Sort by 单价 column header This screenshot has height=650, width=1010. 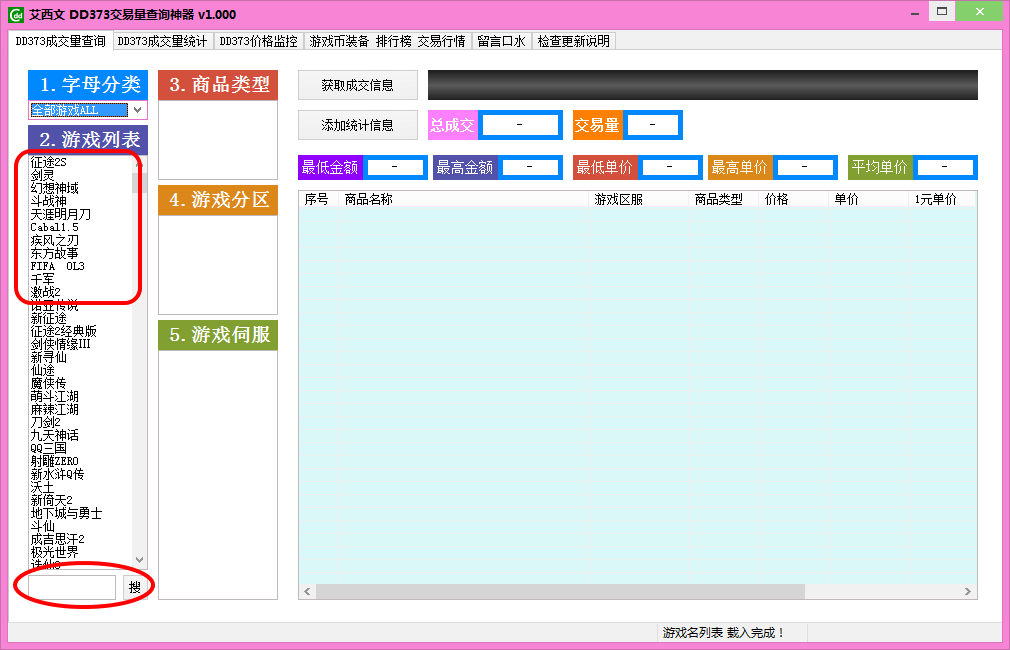coord(868,200)
